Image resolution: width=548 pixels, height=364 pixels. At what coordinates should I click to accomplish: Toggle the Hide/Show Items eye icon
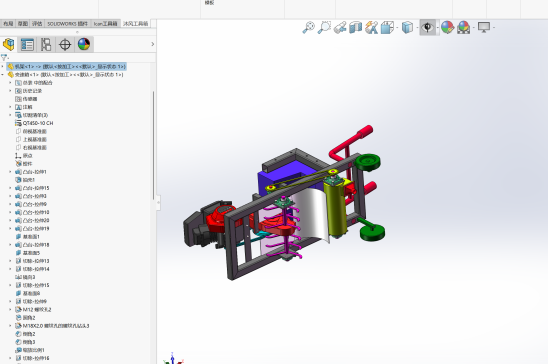click(x=427, y=27)
